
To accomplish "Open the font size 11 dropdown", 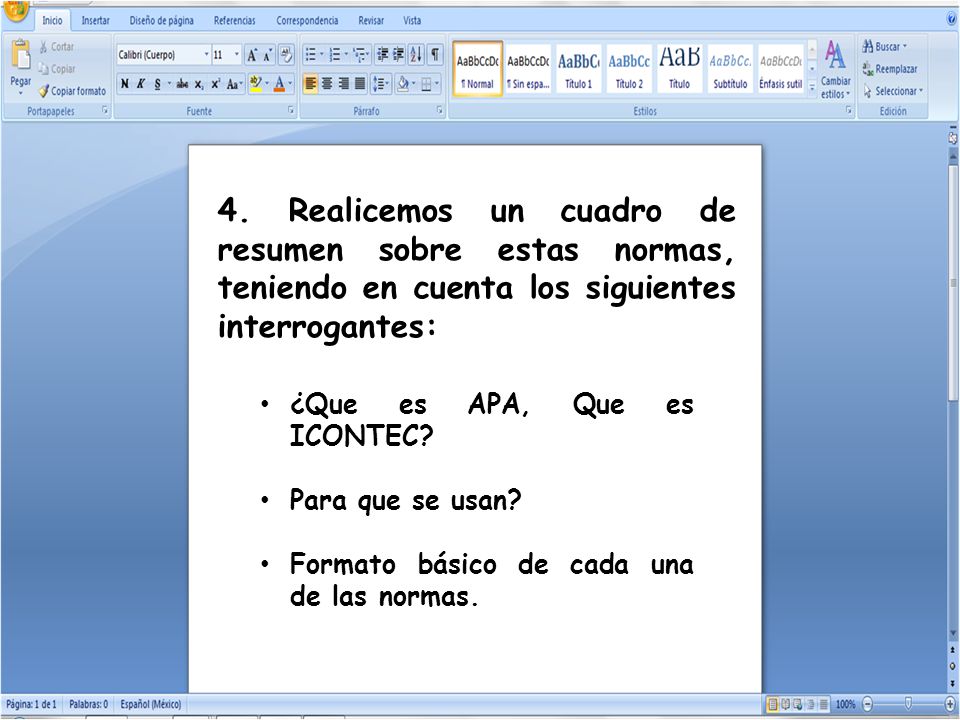I will coord(237,55).
